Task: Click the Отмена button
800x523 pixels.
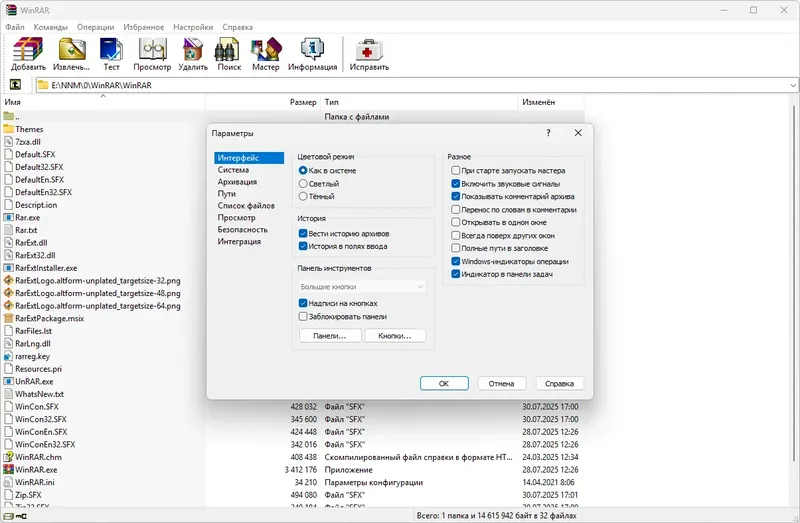Action: (x=502, y=383)
